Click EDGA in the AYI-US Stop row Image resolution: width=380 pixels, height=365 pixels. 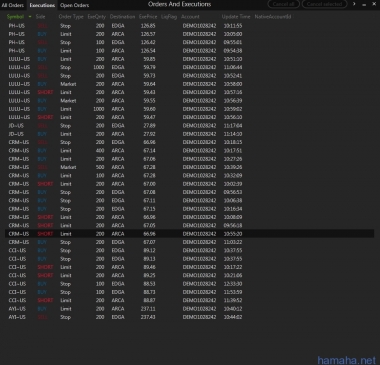pos(118,317)
